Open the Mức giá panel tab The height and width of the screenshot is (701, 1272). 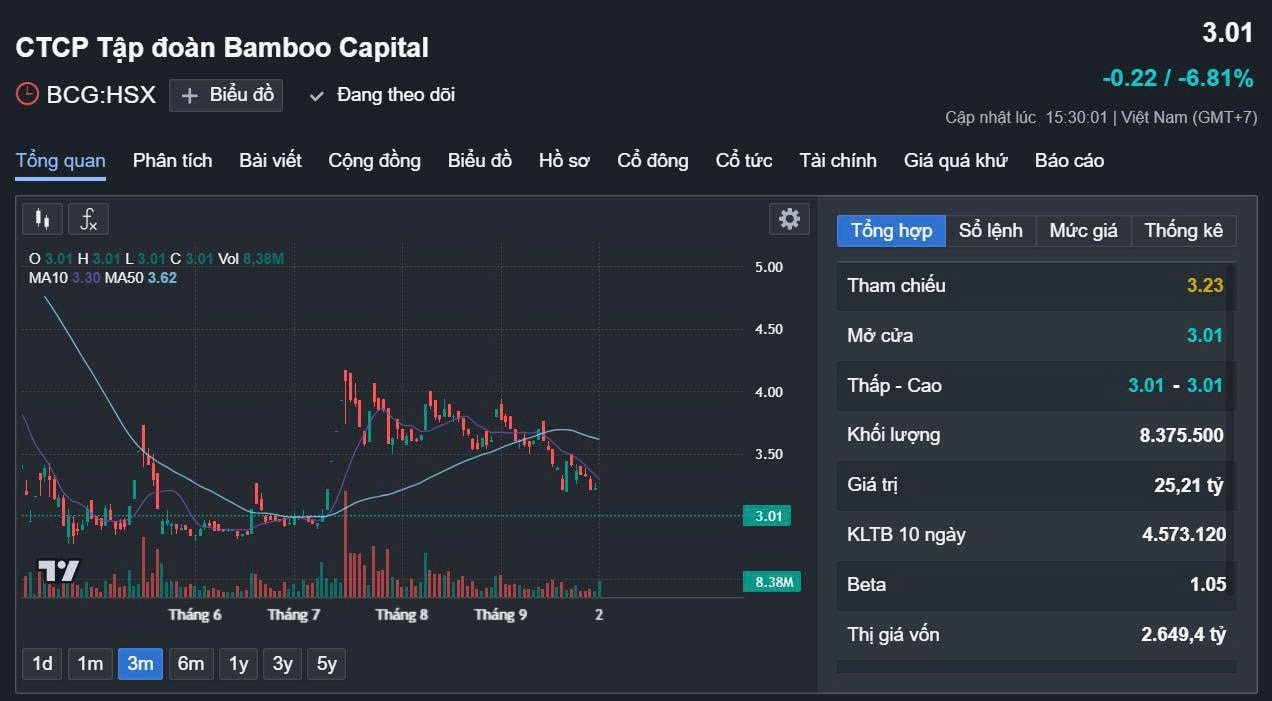1083,231
